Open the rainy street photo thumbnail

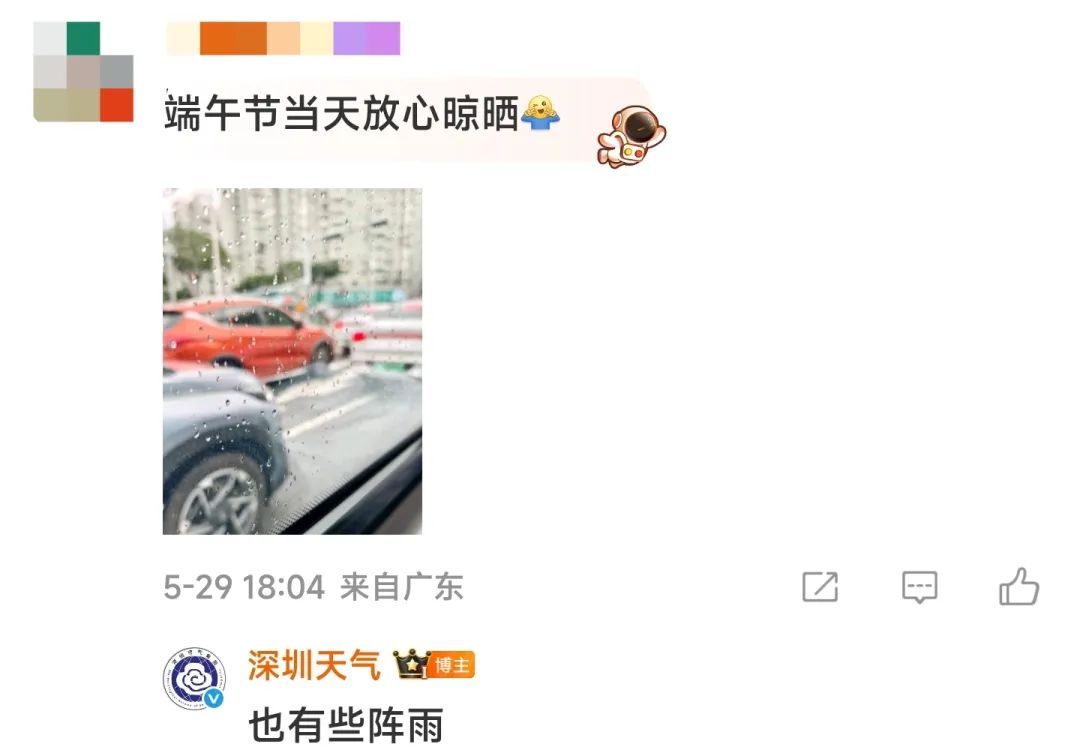pos(292,361)
